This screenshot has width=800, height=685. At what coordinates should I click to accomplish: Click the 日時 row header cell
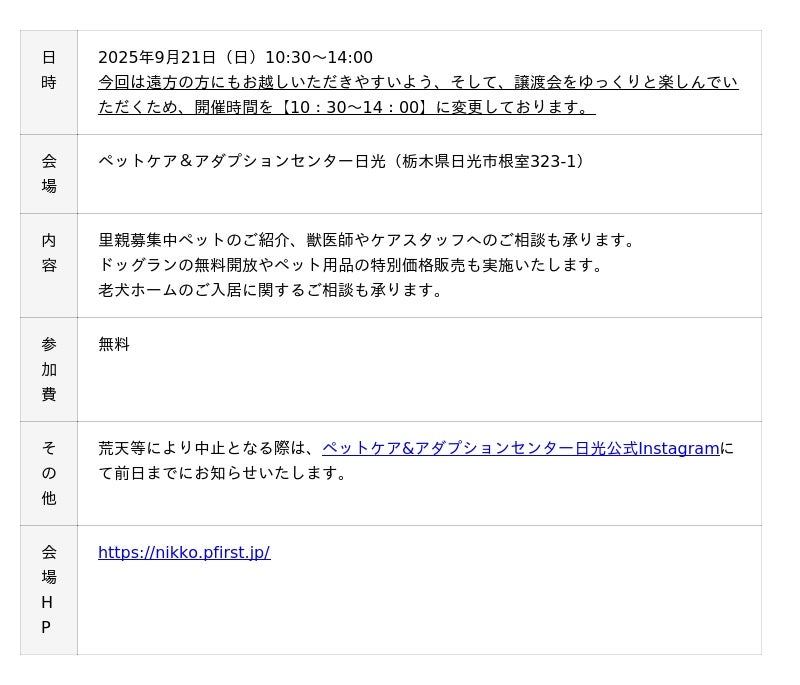(x=49, y=71)
